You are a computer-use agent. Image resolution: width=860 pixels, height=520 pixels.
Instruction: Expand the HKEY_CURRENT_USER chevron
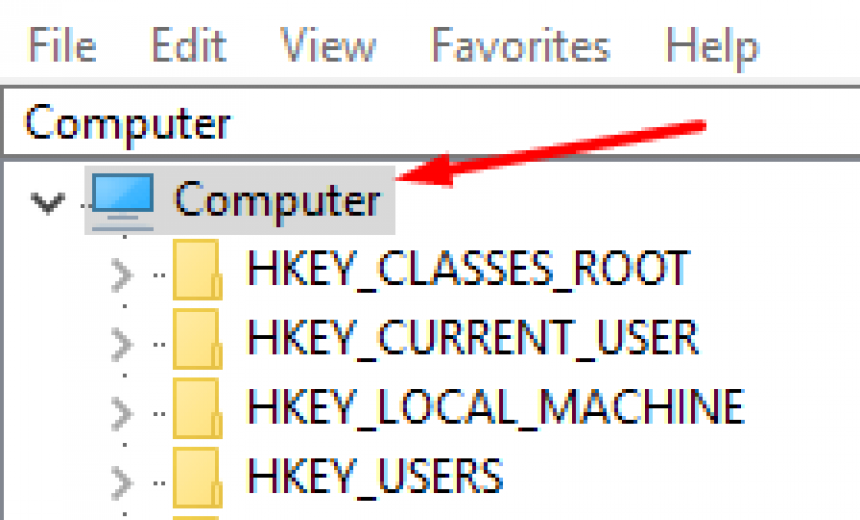coord(122,344)
